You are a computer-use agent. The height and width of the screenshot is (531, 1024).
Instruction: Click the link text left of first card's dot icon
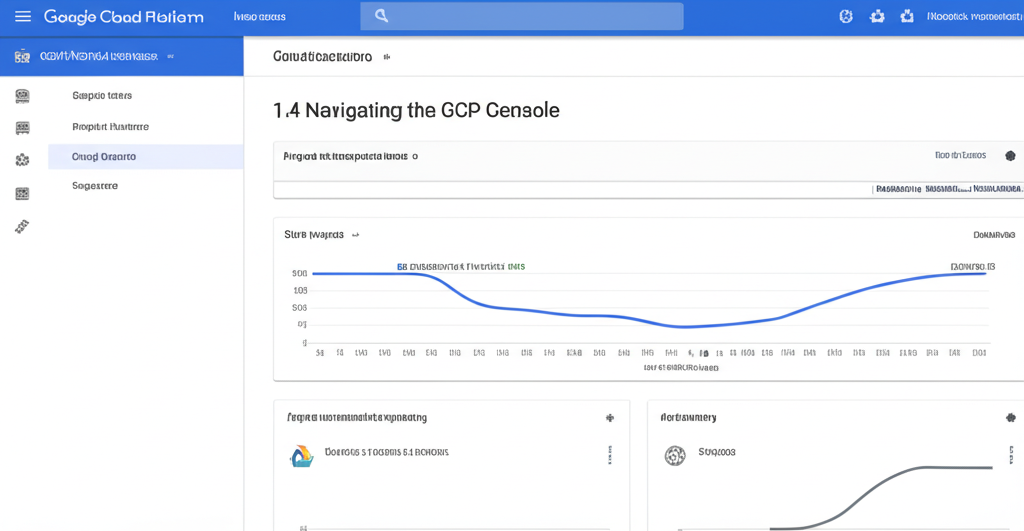tap(960, 155)
